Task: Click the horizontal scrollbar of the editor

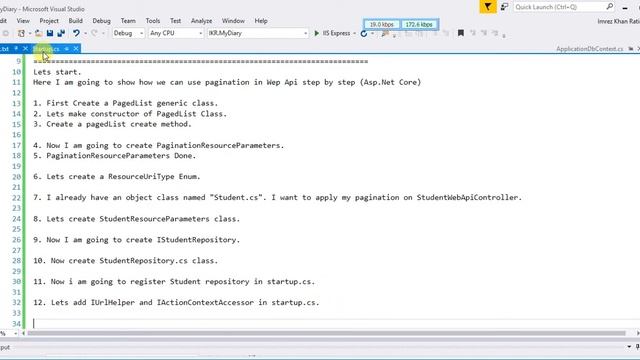Action: click(327, 333)
